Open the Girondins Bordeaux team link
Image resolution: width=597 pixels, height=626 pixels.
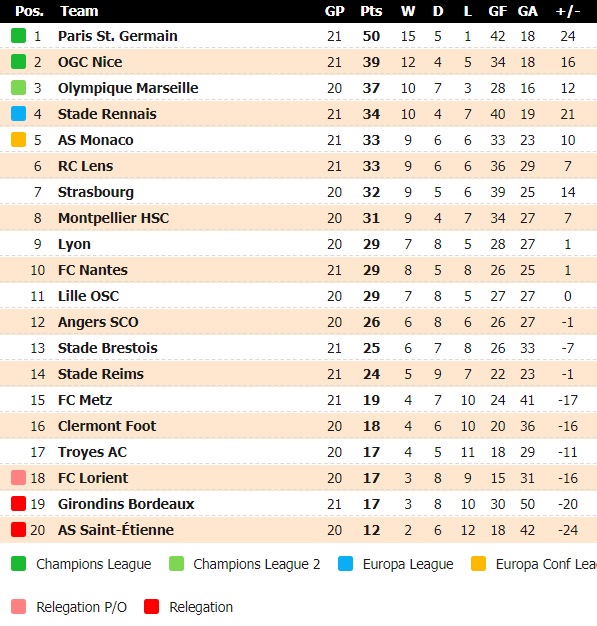(126, 504)
